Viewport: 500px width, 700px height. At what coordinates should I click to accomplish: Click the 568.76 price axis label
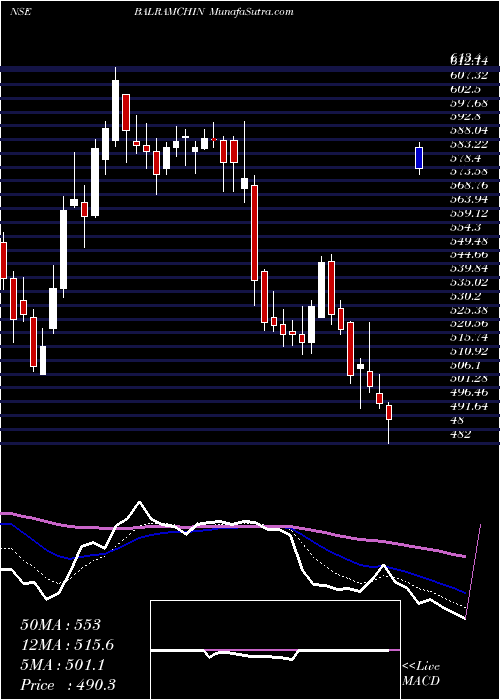pos(469,185)
